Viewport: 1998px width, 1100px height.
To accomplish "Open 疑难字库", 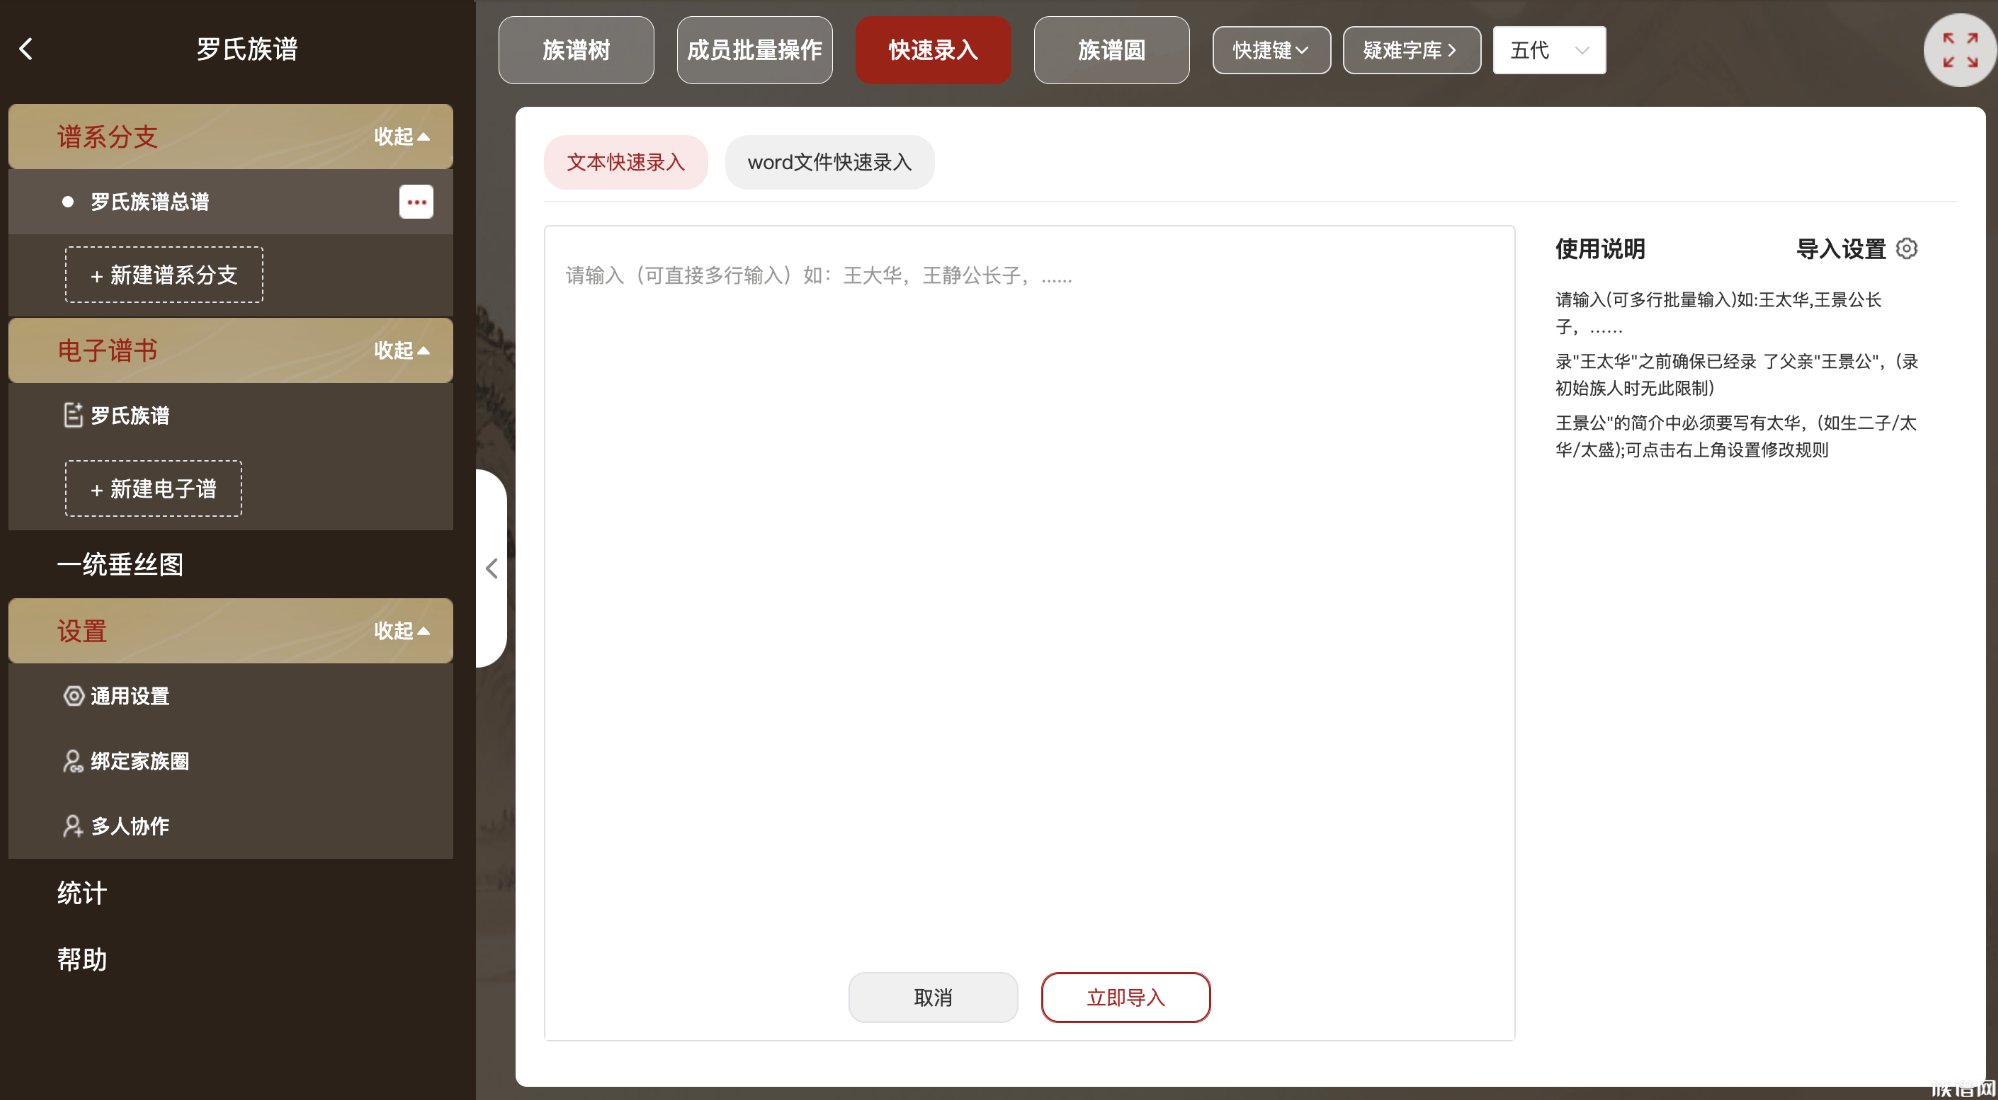I will coord(1412,49).
